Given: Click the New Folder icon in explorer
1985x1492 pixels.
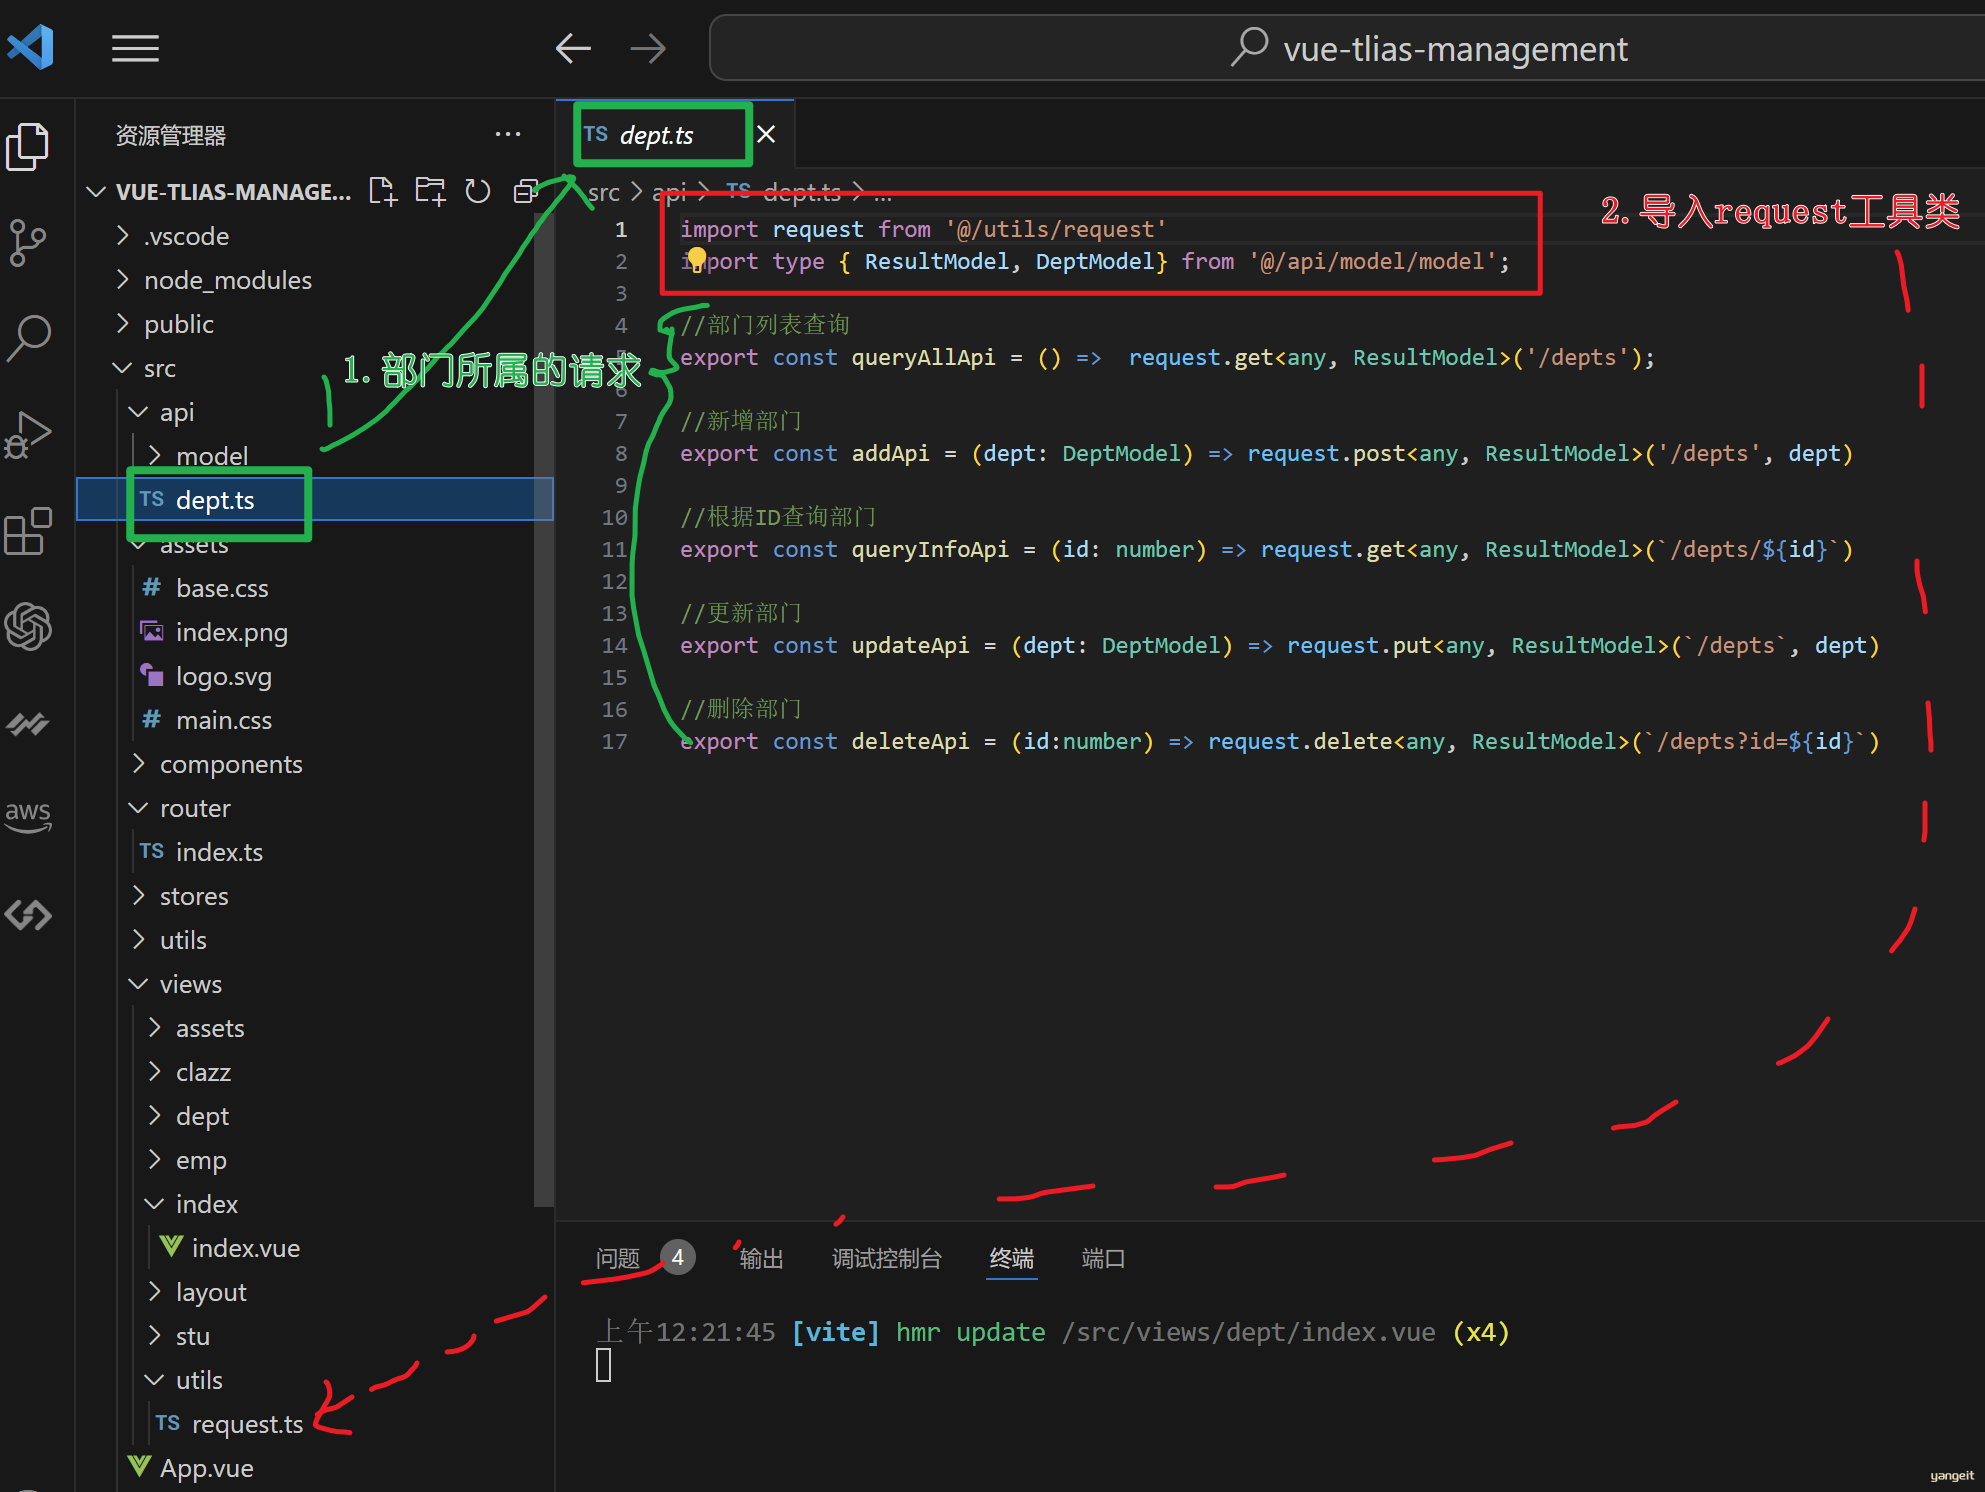Looking at the screenshot, I should (431, 190).
